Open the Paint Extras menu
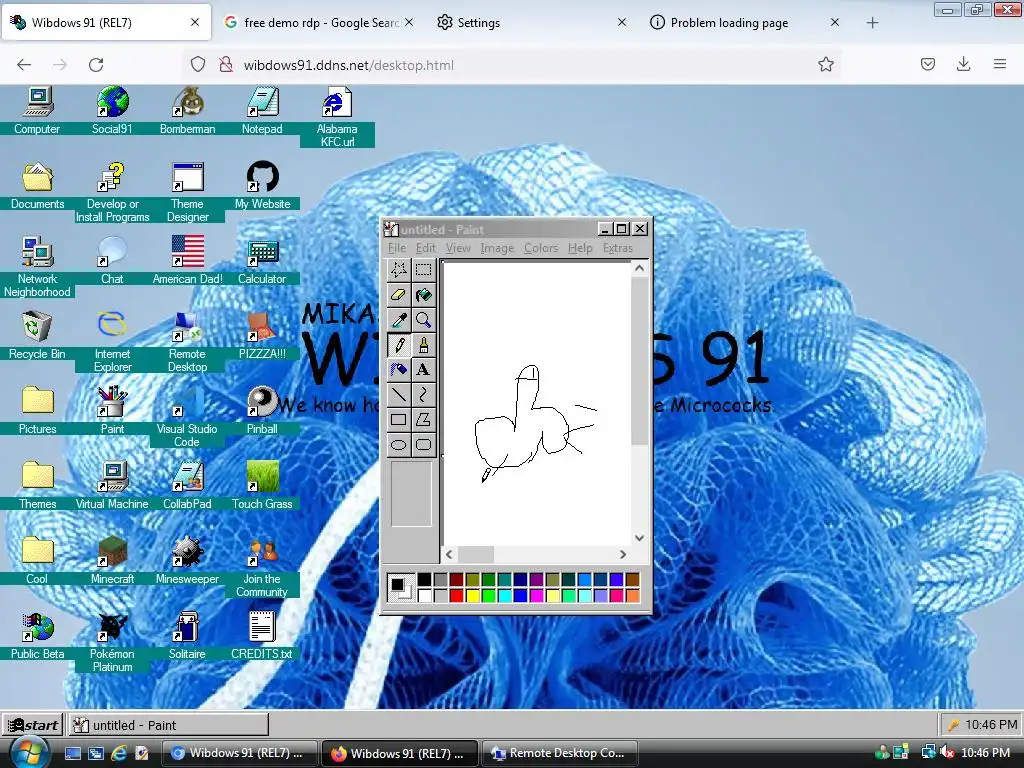This screenshot has width=1024, height=768. coord(617,248)
